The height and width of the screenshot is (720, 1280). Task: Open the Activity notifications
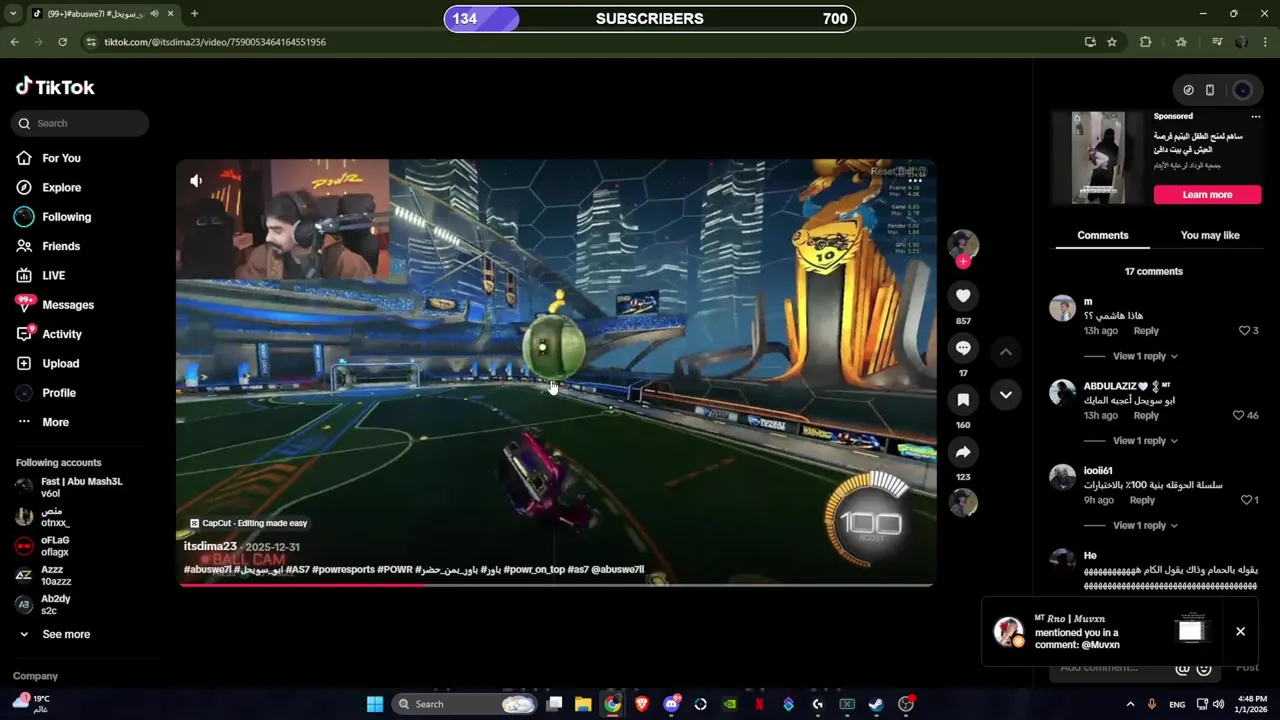(x=48, y=334)
